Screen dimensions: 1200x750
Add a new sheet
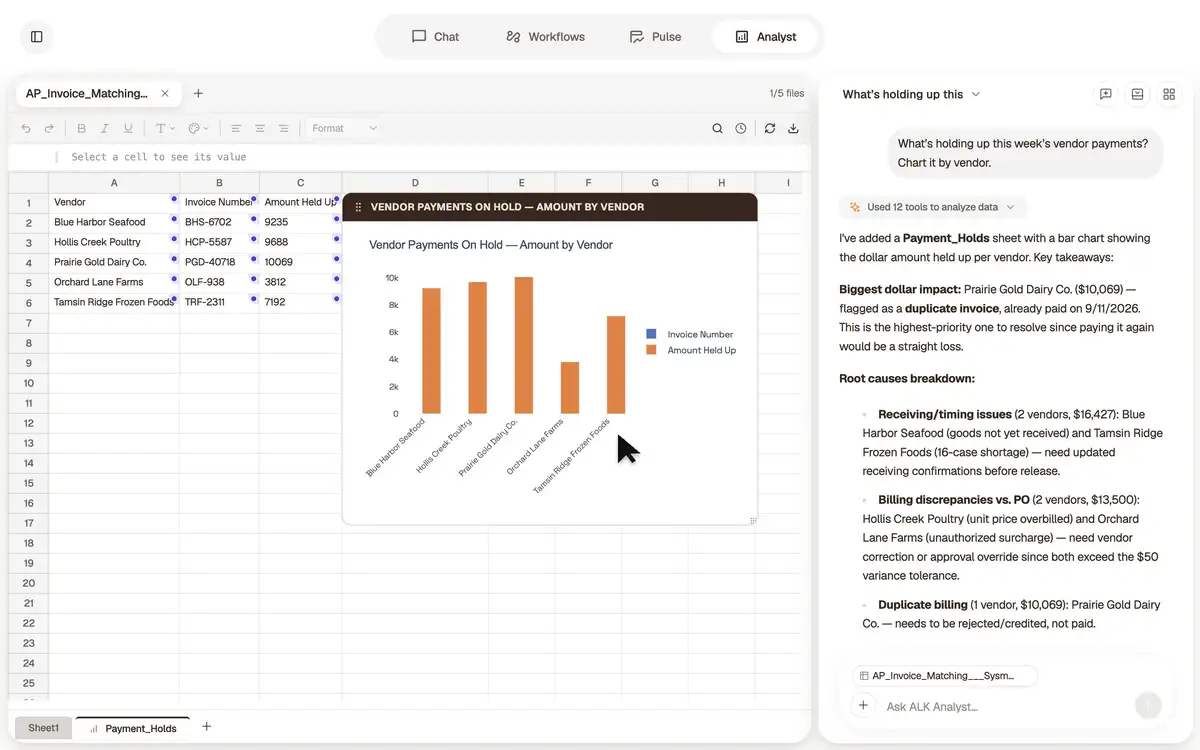[x=206, y=727]
